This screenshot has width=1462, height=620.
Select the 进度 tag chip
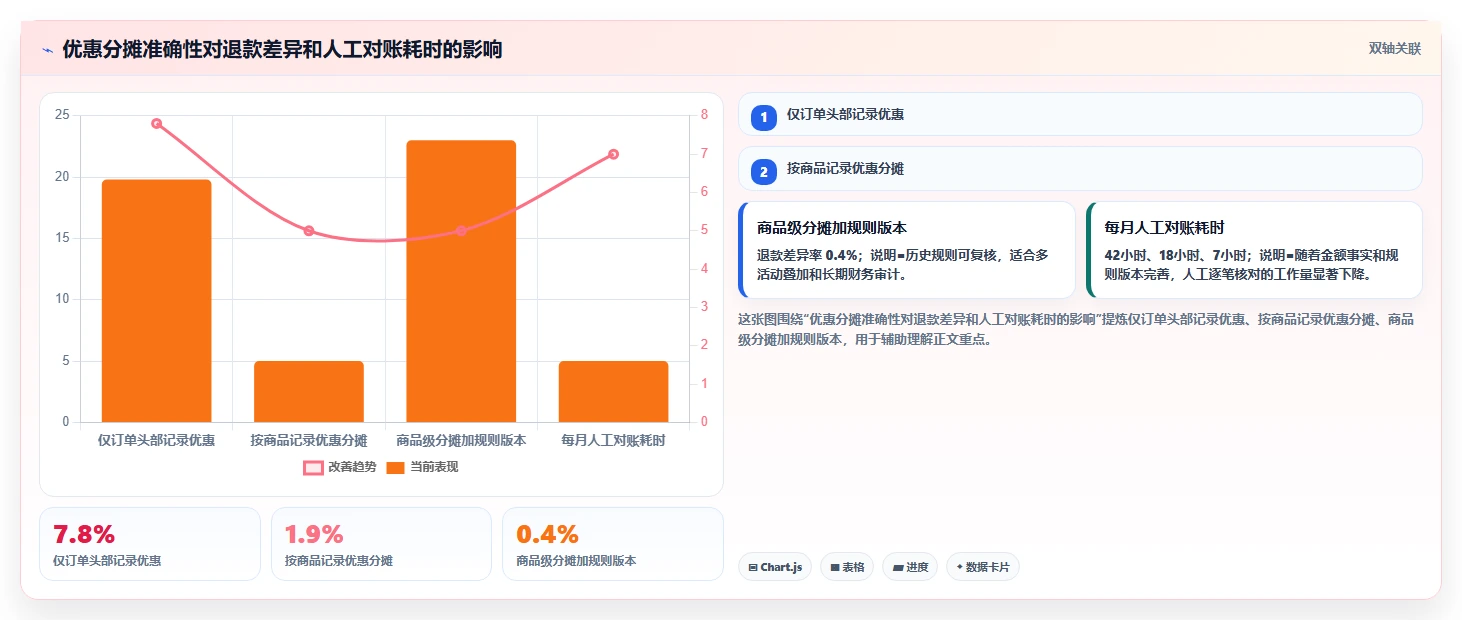tap(910, 567)
